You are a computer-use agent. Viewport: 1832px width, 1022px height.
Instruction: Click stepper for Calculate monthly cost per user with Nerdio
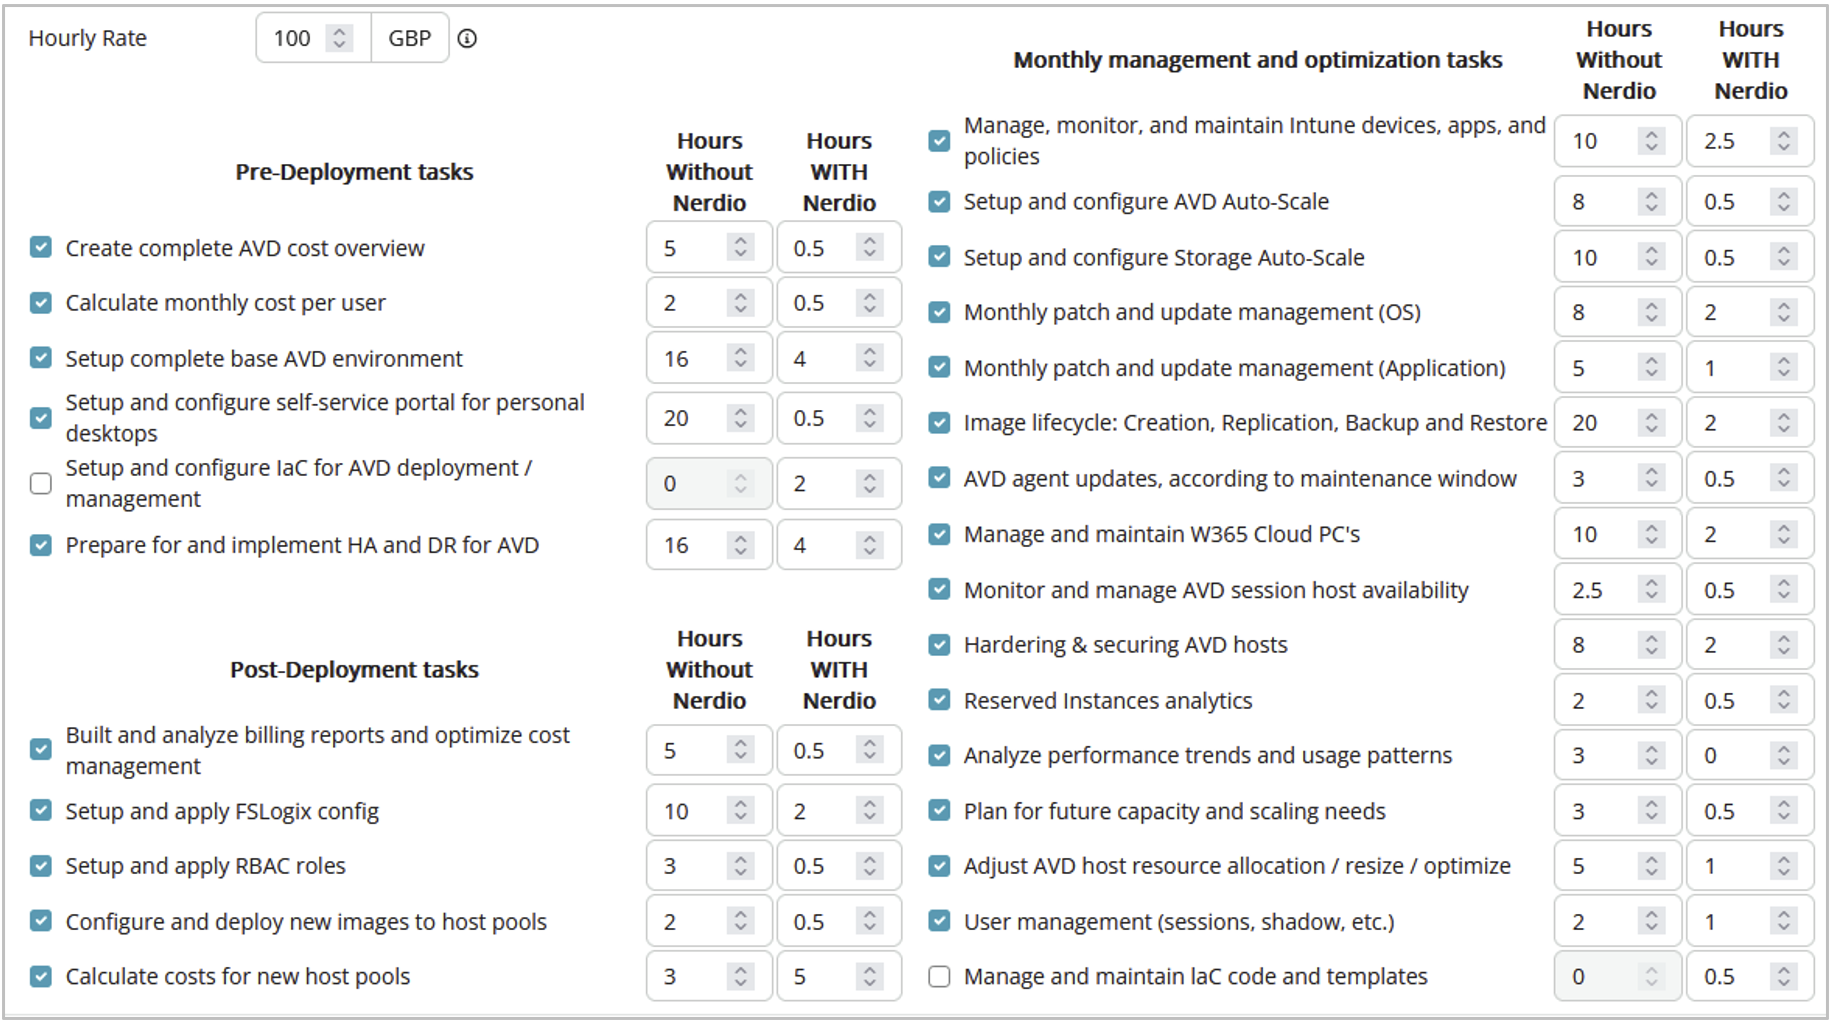tap(870, 302)
